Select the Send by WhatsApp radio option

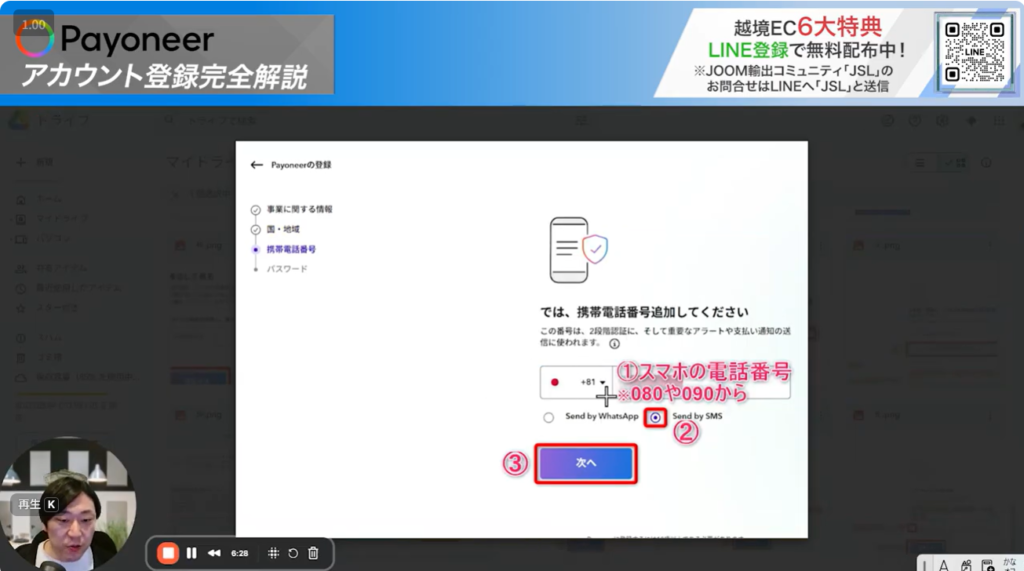pos(548,417)
